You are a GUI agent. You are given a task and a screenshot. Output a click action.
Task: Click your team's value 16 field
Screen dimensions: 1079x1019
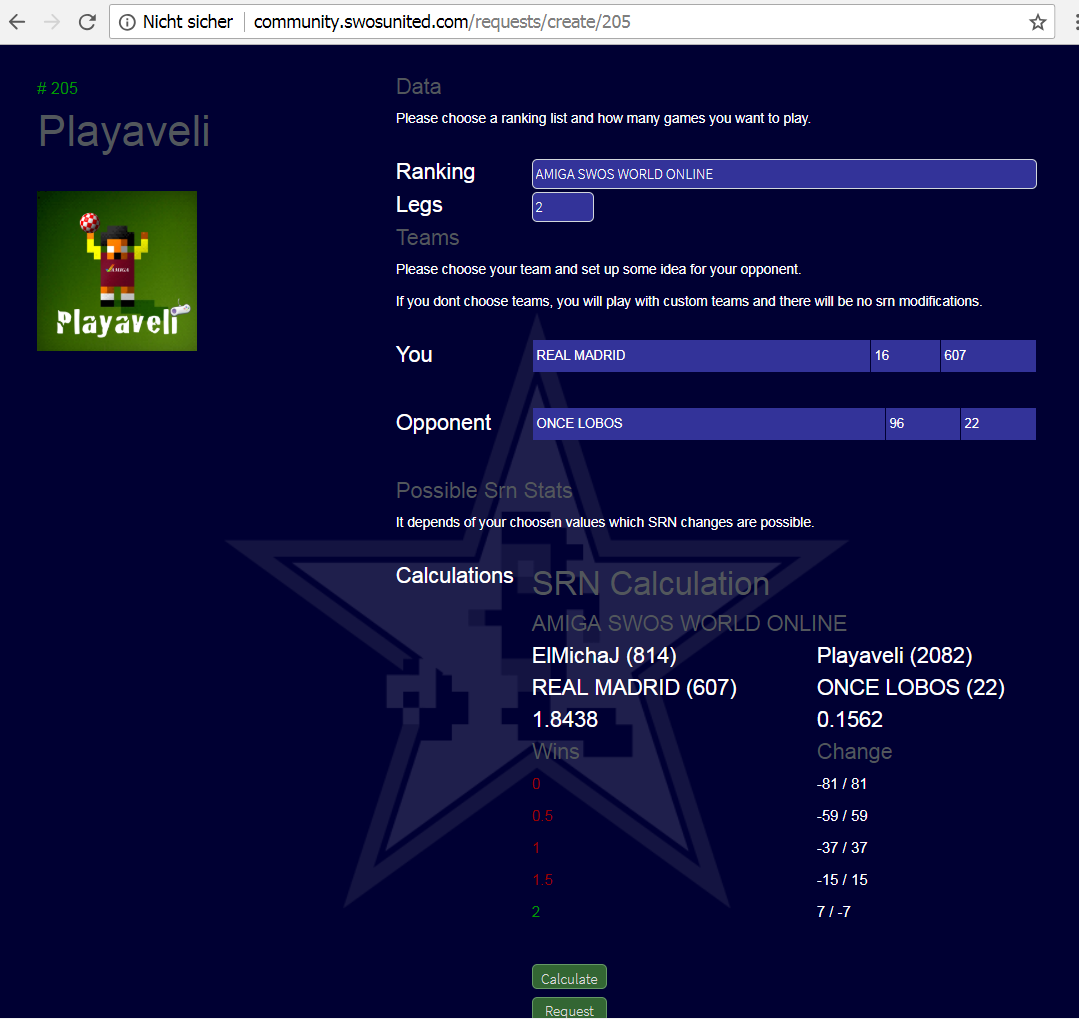point(904,356)
